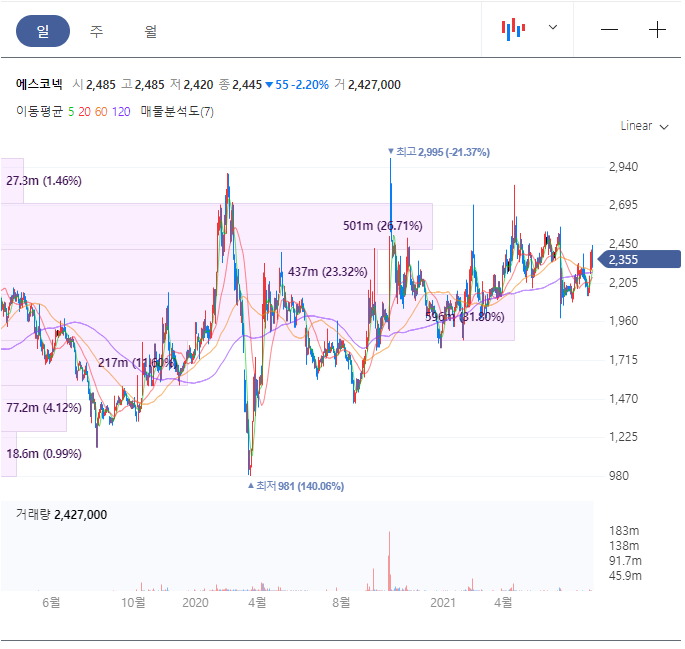Click the 18.6m (0.99%) volume profile label

(44, 454)
